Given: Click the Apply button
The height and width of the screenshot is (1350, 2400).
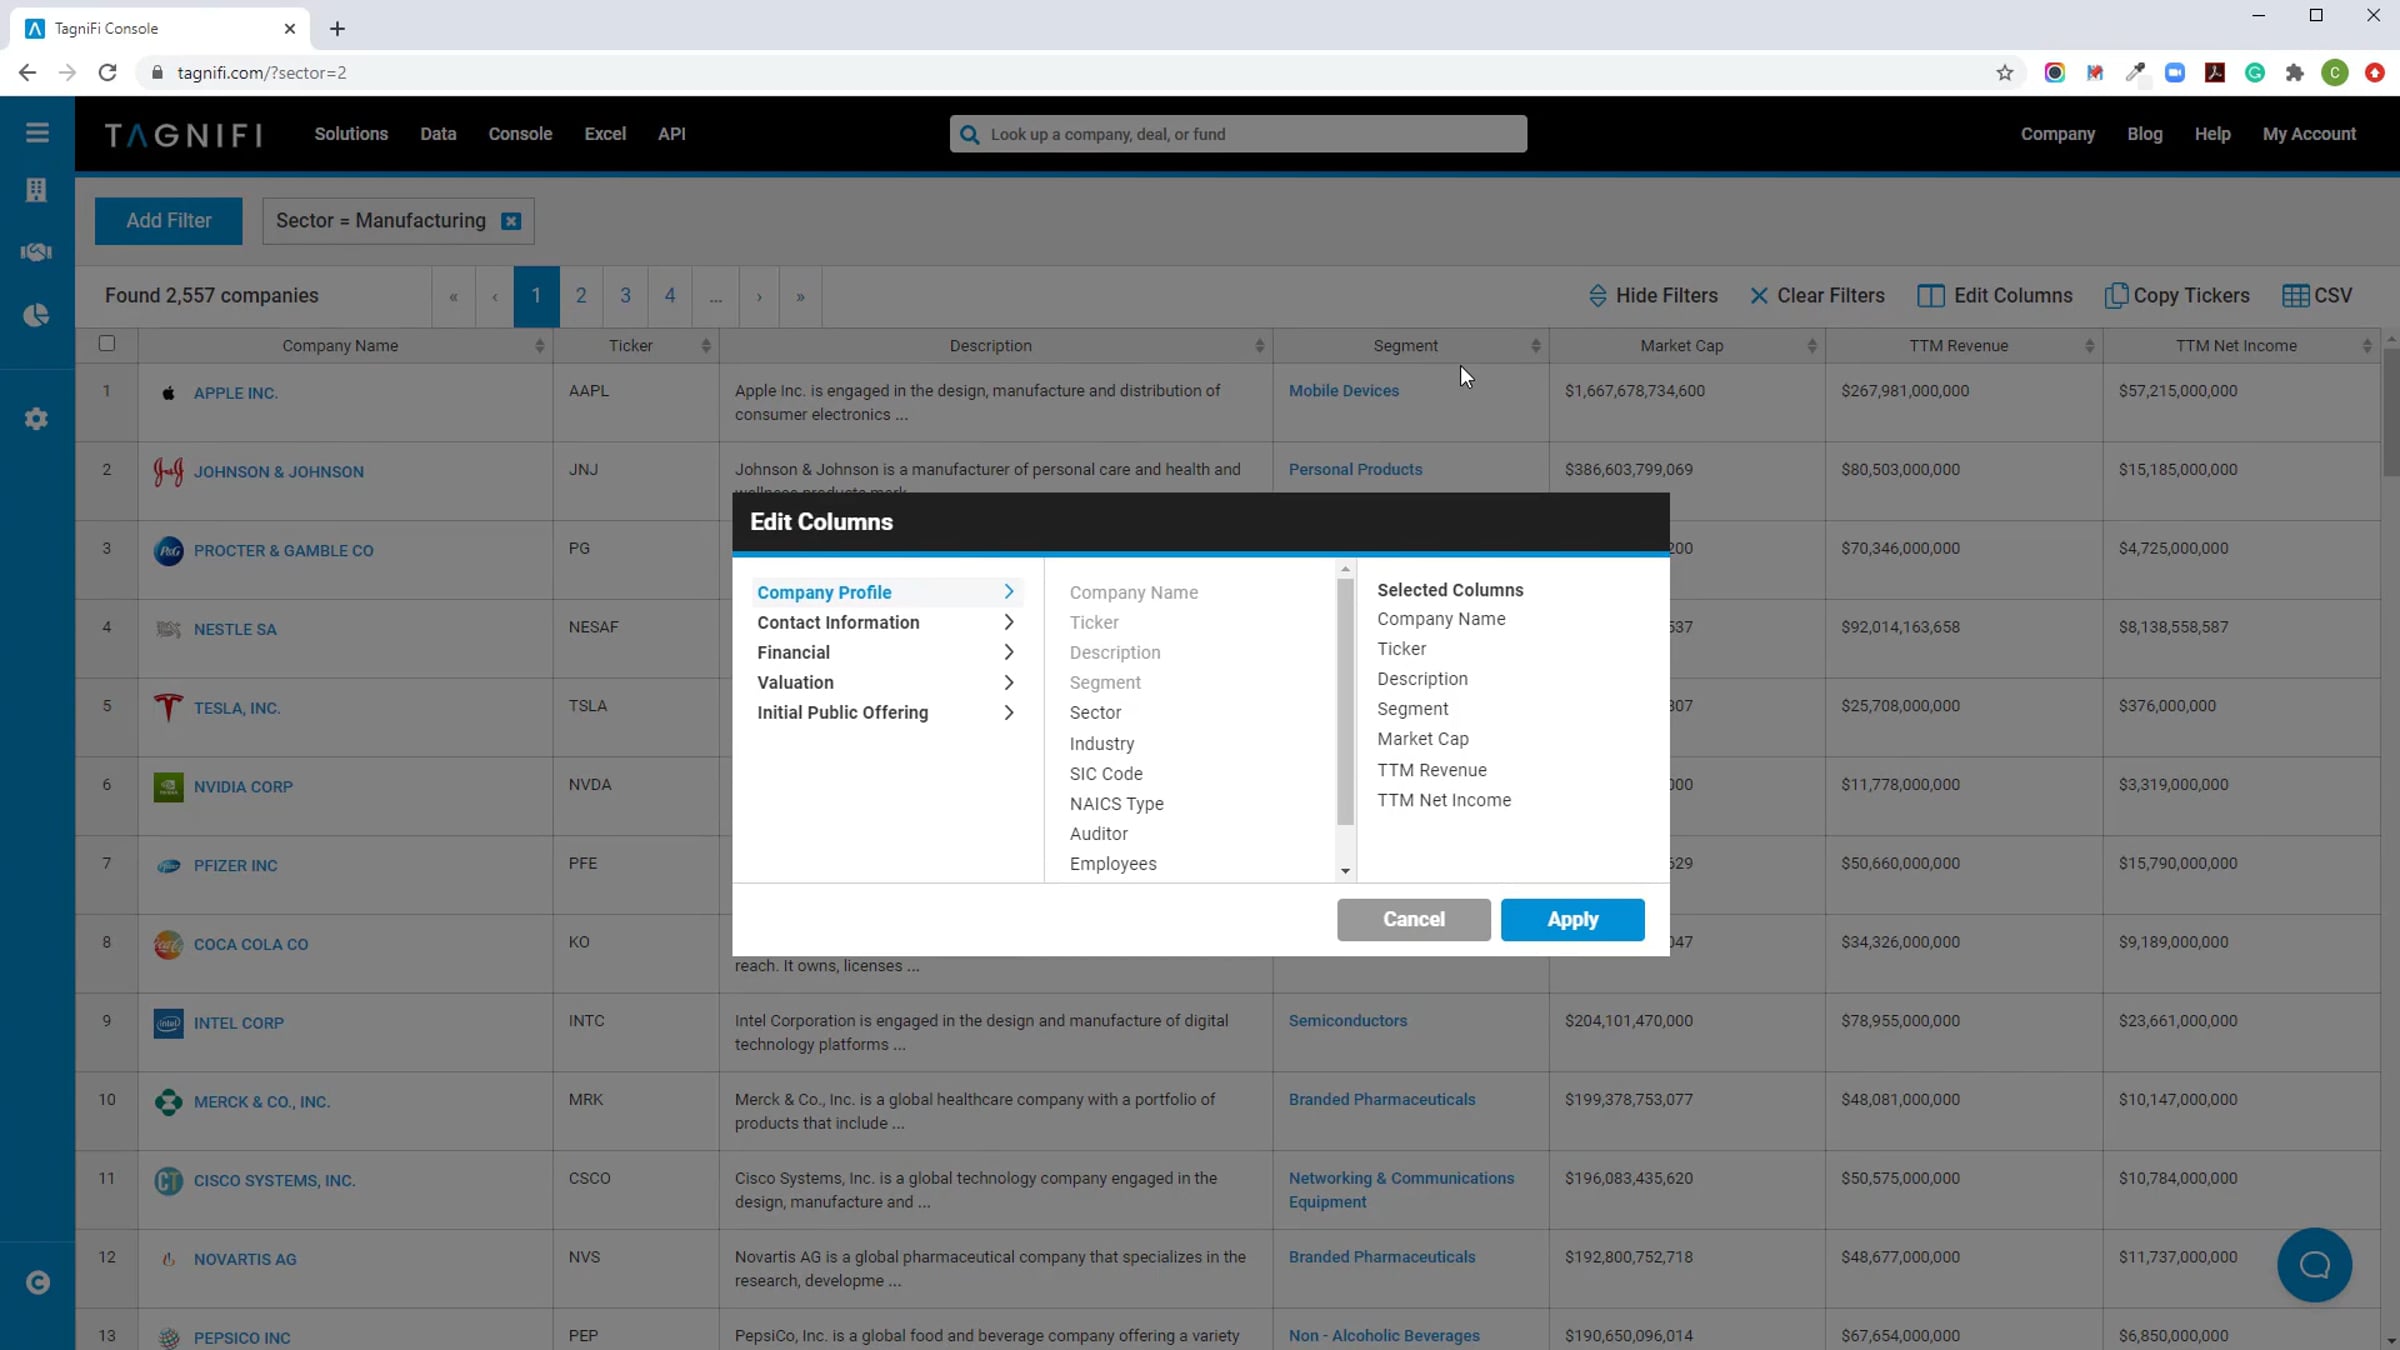Looking at the screenshot, I should [x=1572, y=919].
